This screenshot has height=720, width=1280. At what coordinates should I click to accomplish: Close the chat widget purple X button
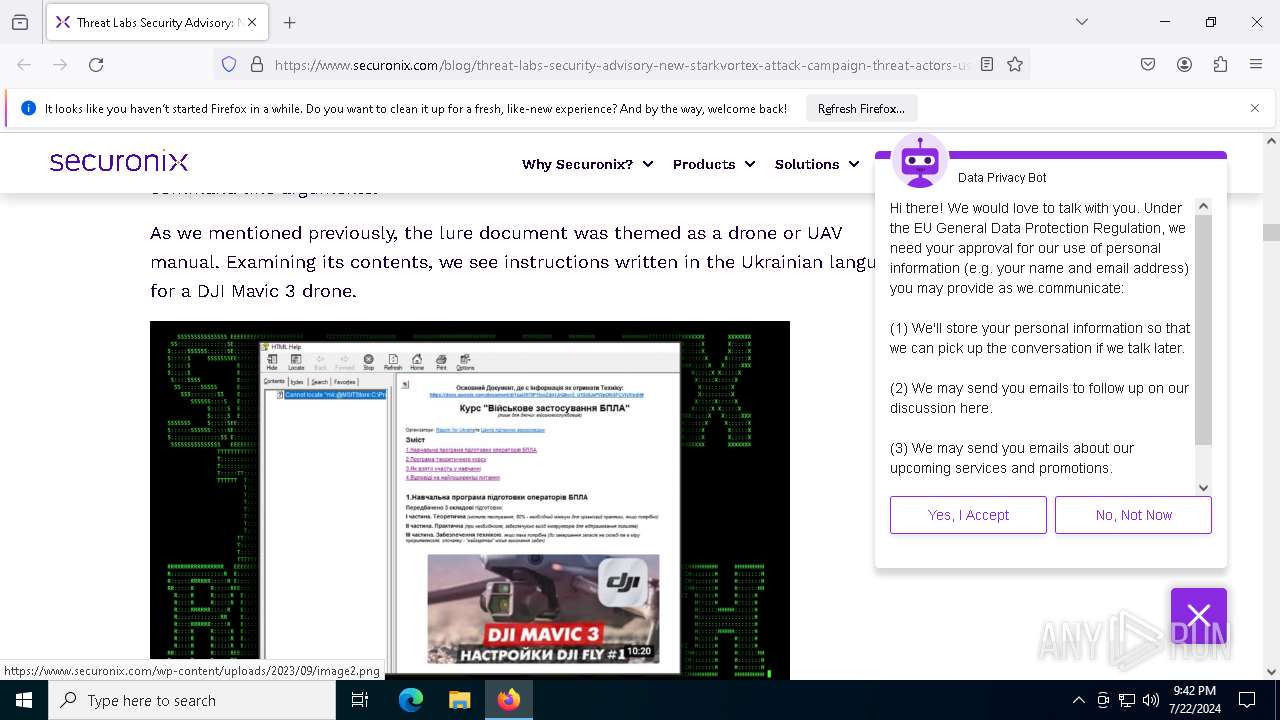(x=1199, y=614)
